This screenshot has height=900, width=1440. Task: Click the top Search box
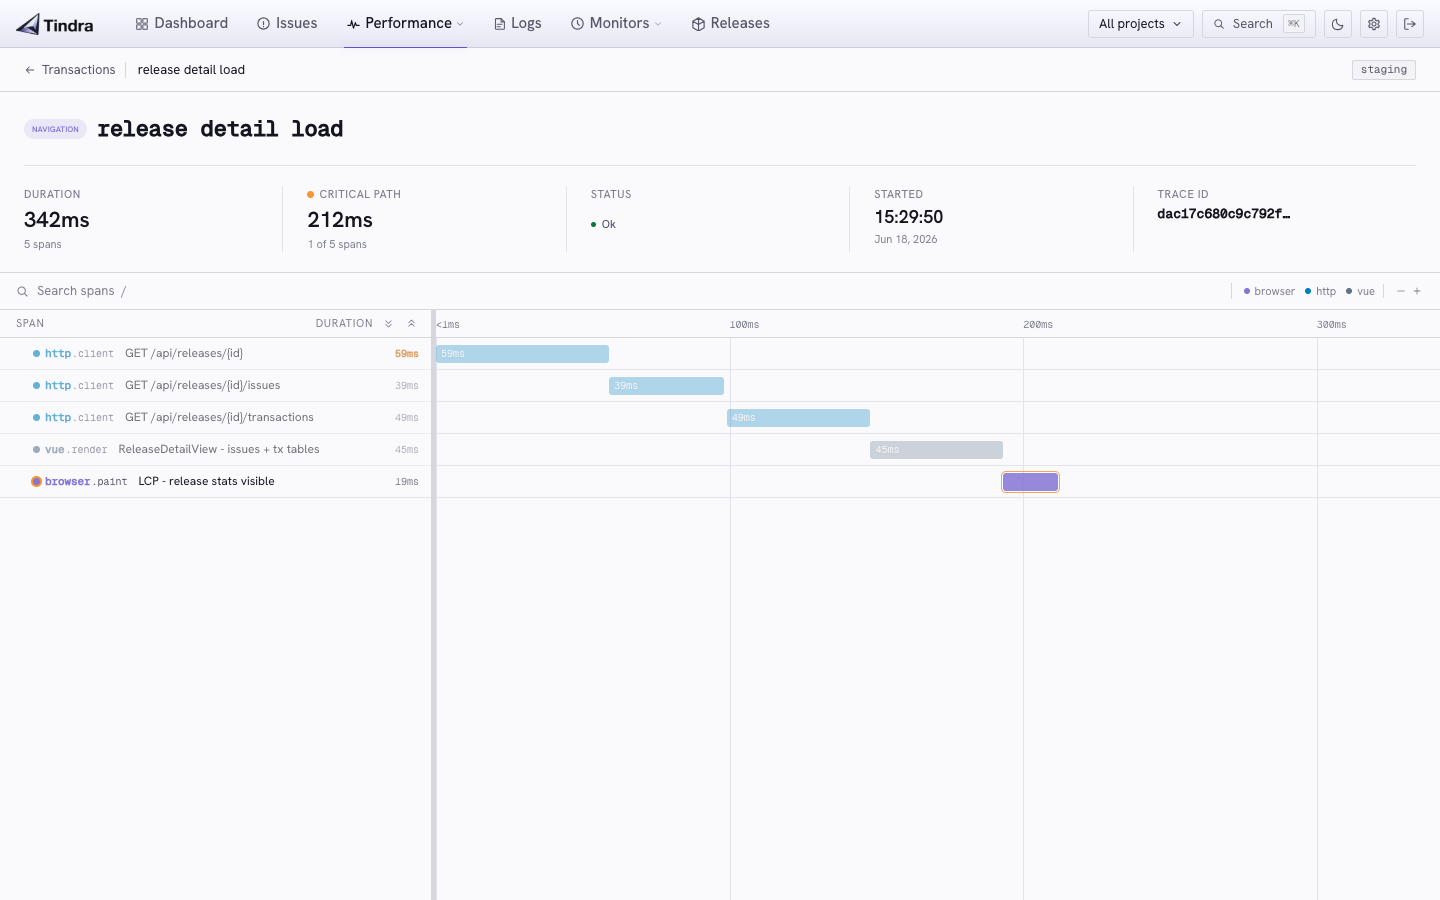(x=1258, y=24)
